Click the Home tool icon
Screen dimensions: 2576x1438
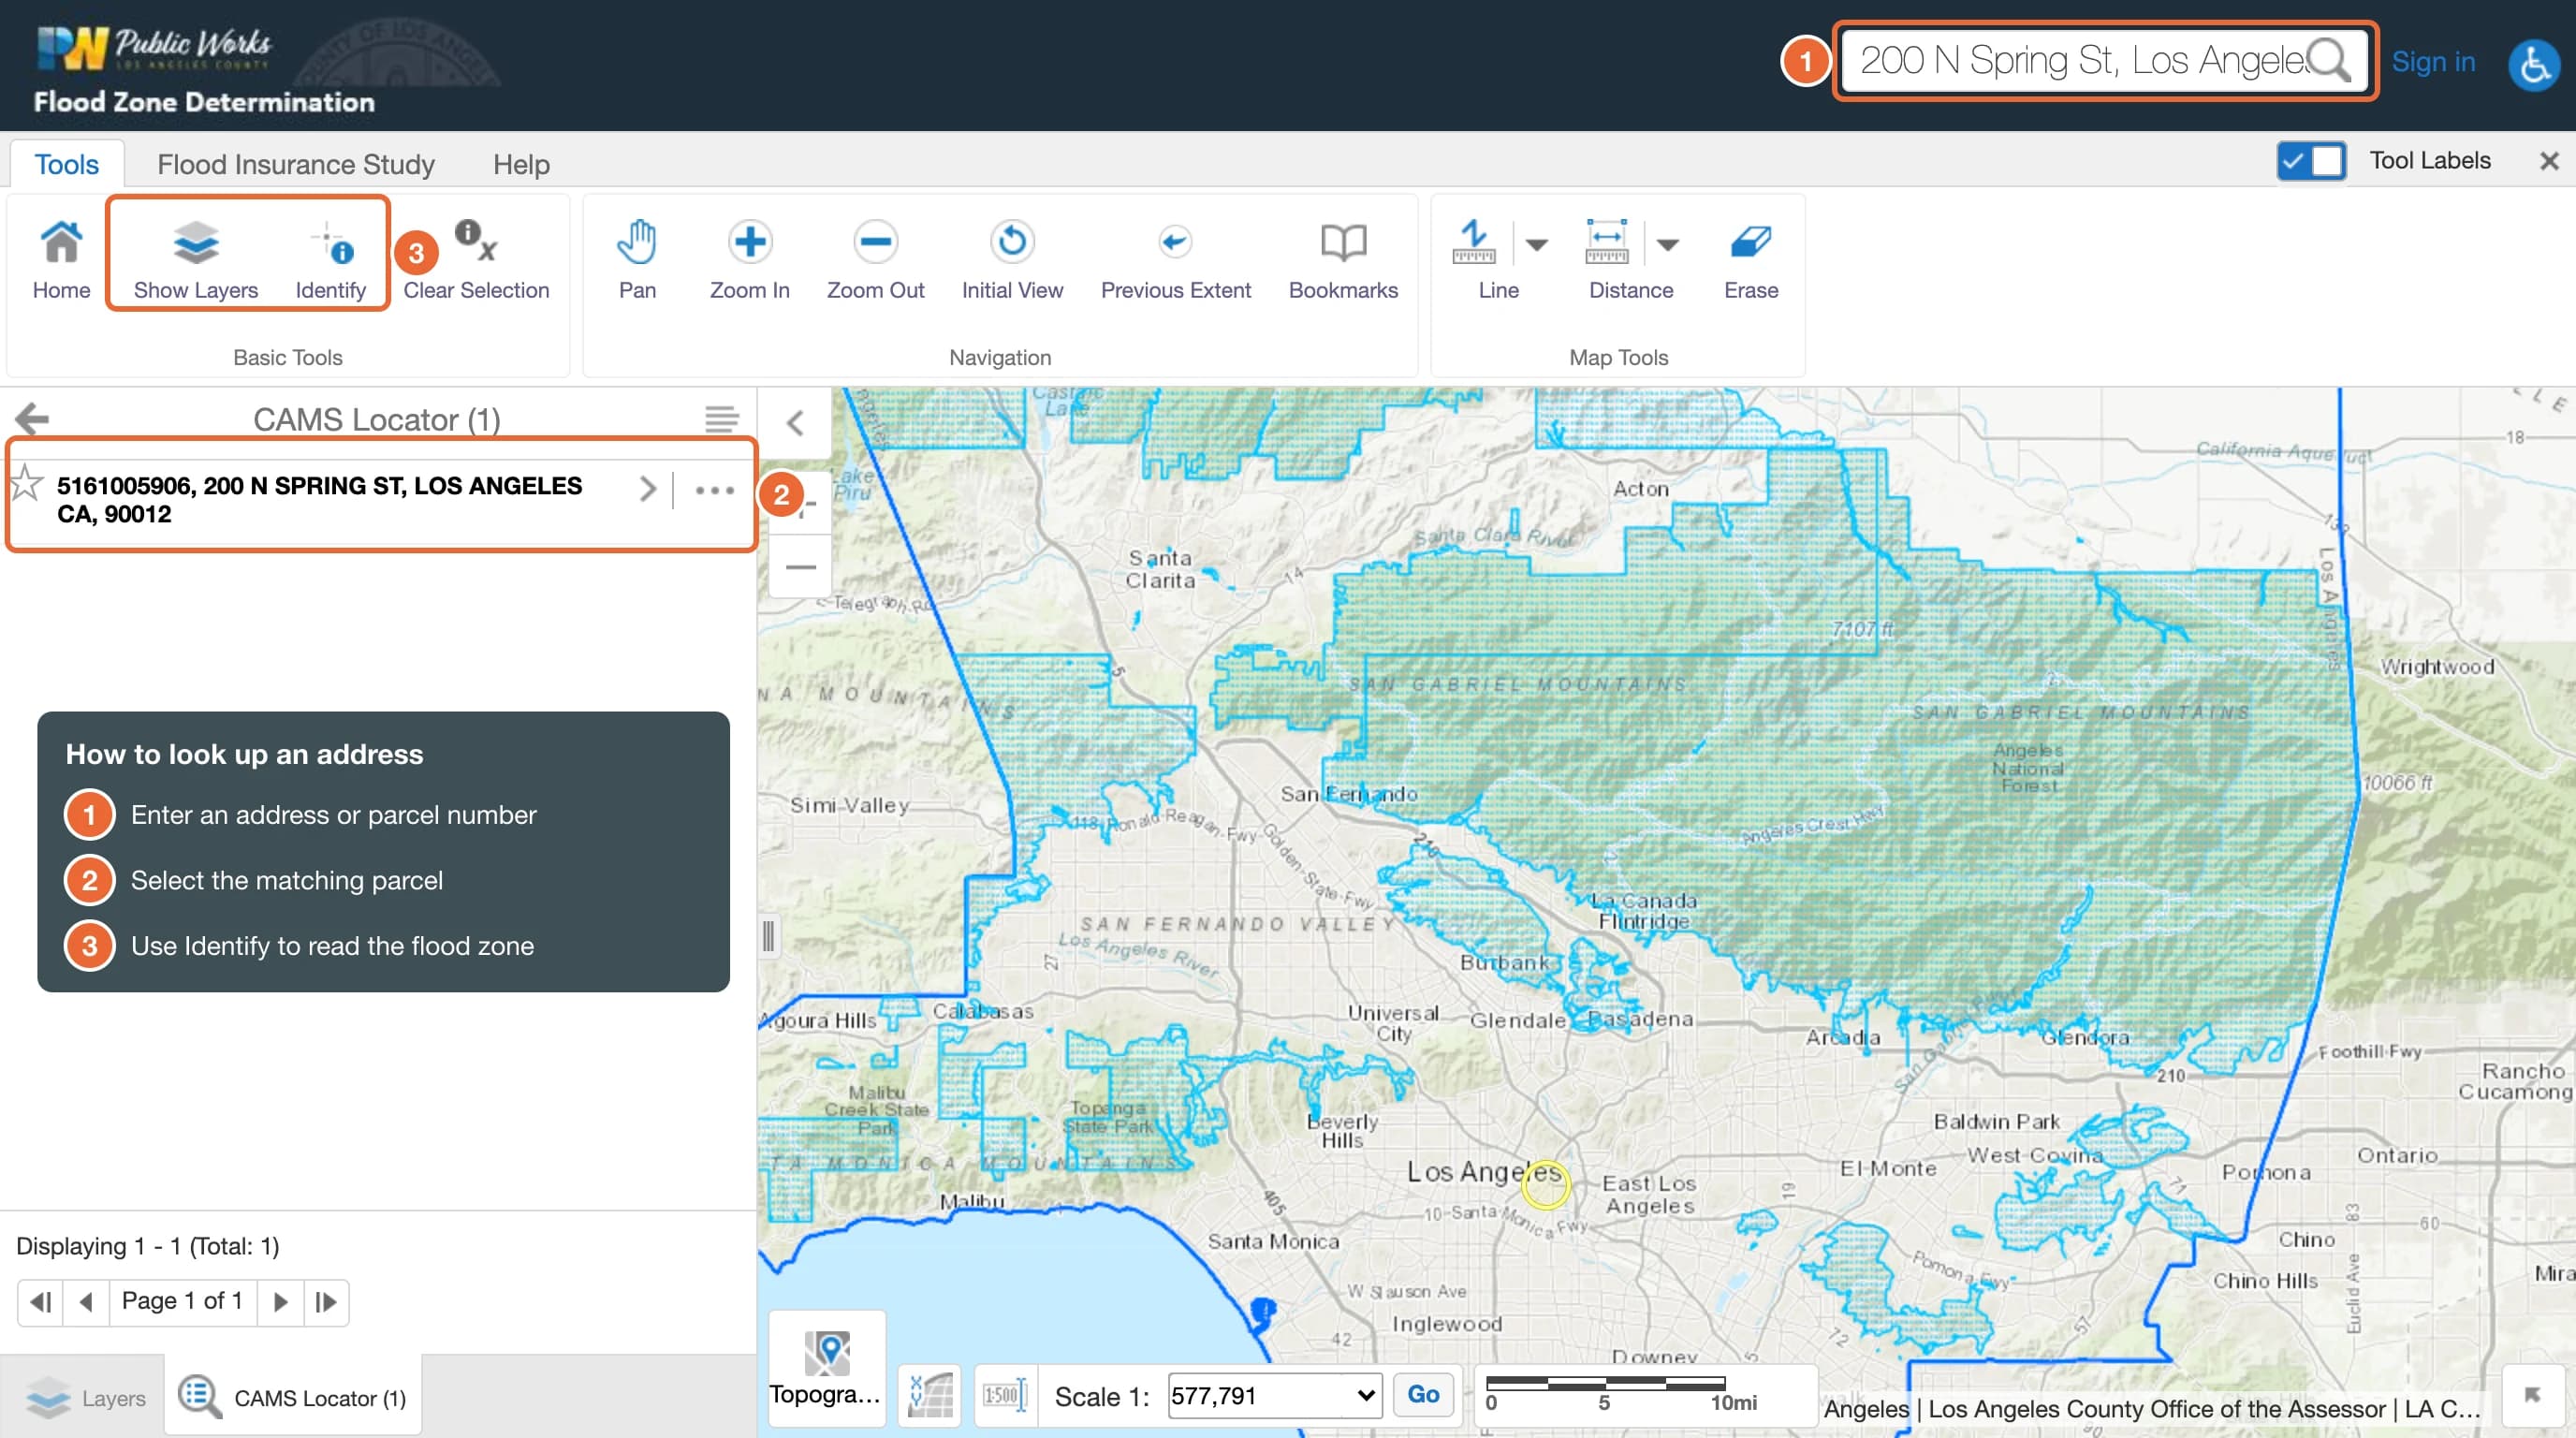61,243
